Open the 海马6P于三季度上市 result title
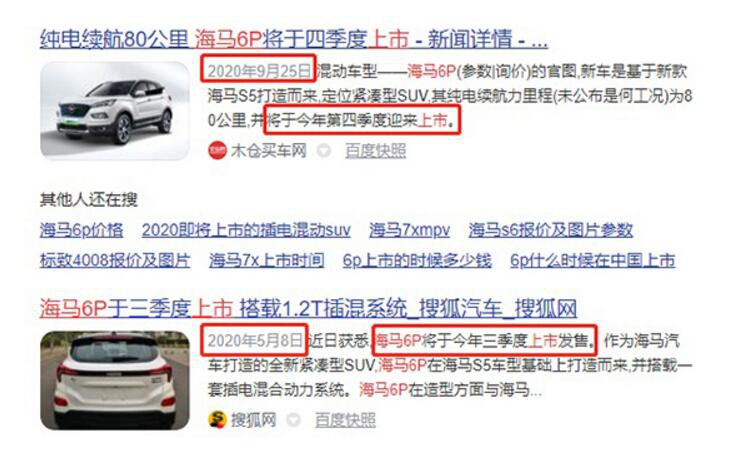Screen dimensions: 738x457 pos(308,309)
